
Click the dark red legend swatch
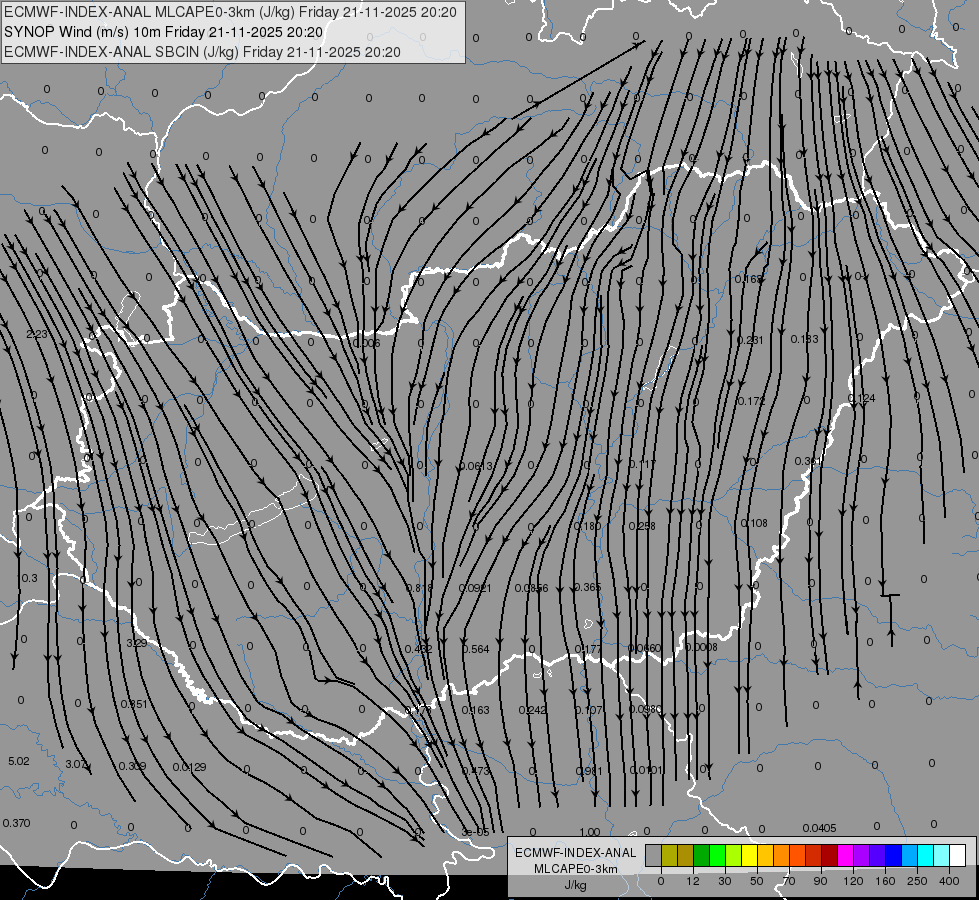click(x=829, y=855)
